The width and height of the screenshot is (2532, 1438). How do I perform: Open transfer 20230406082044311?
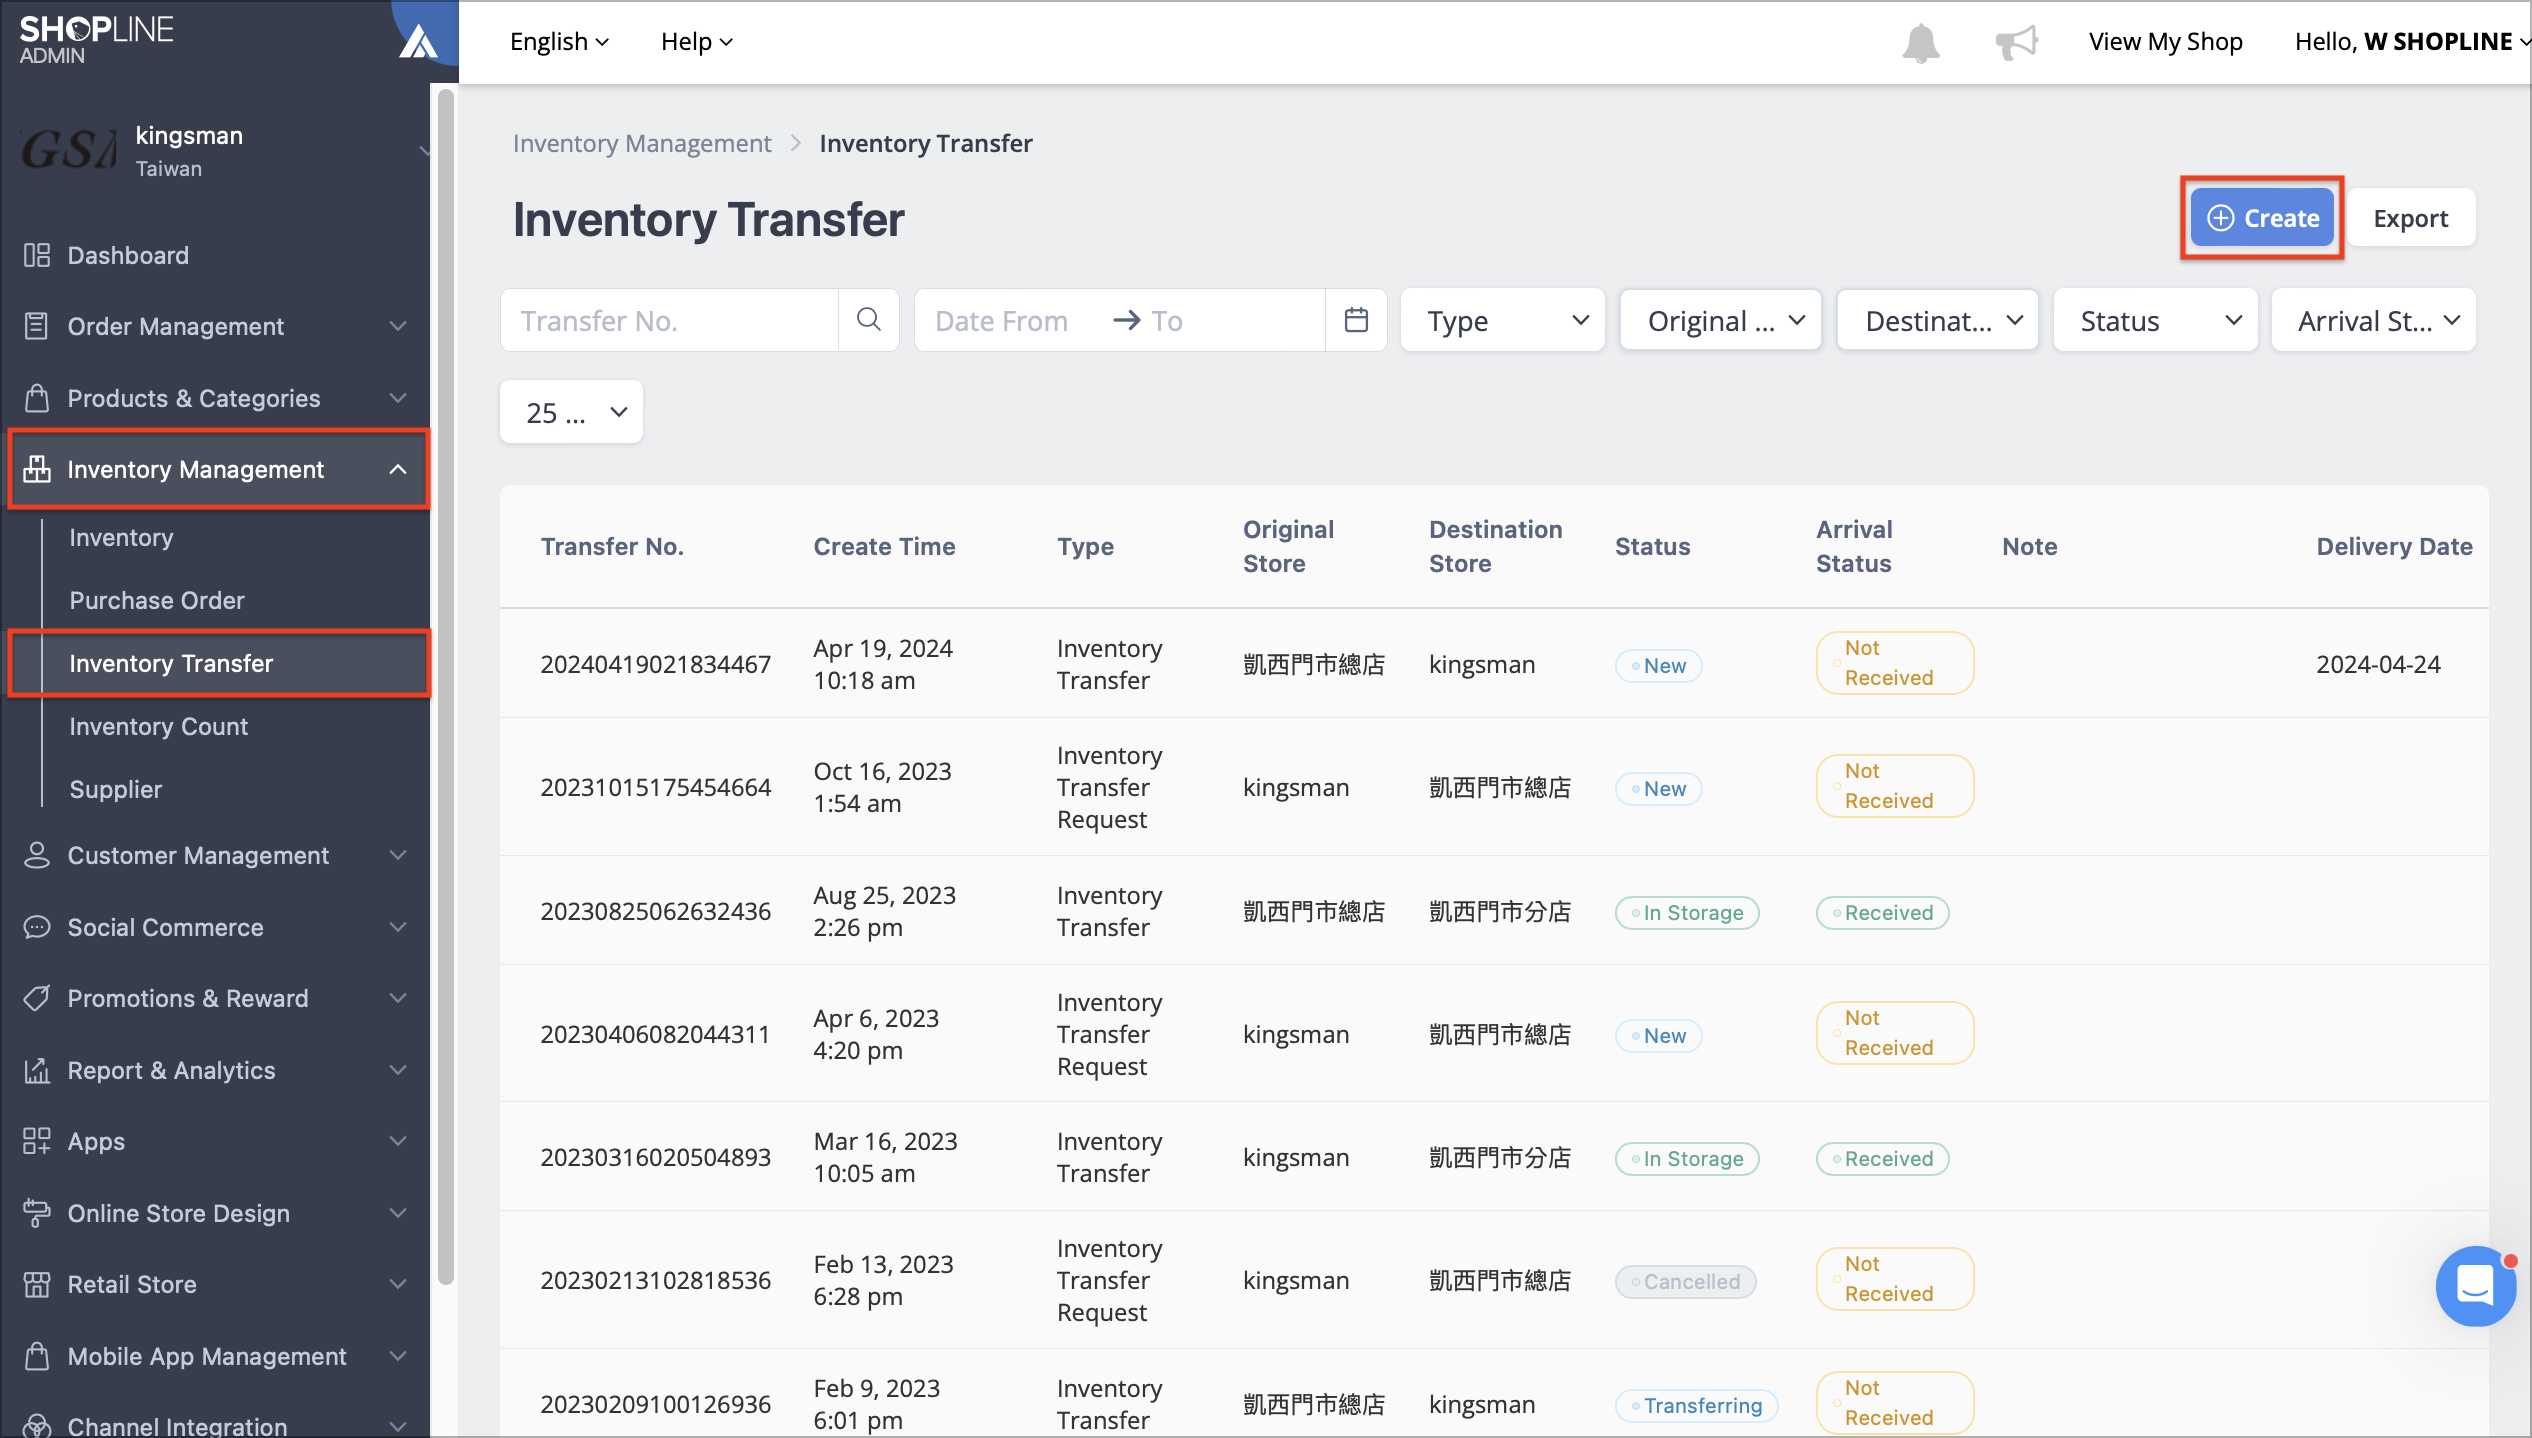click(x=655, y=1034)
